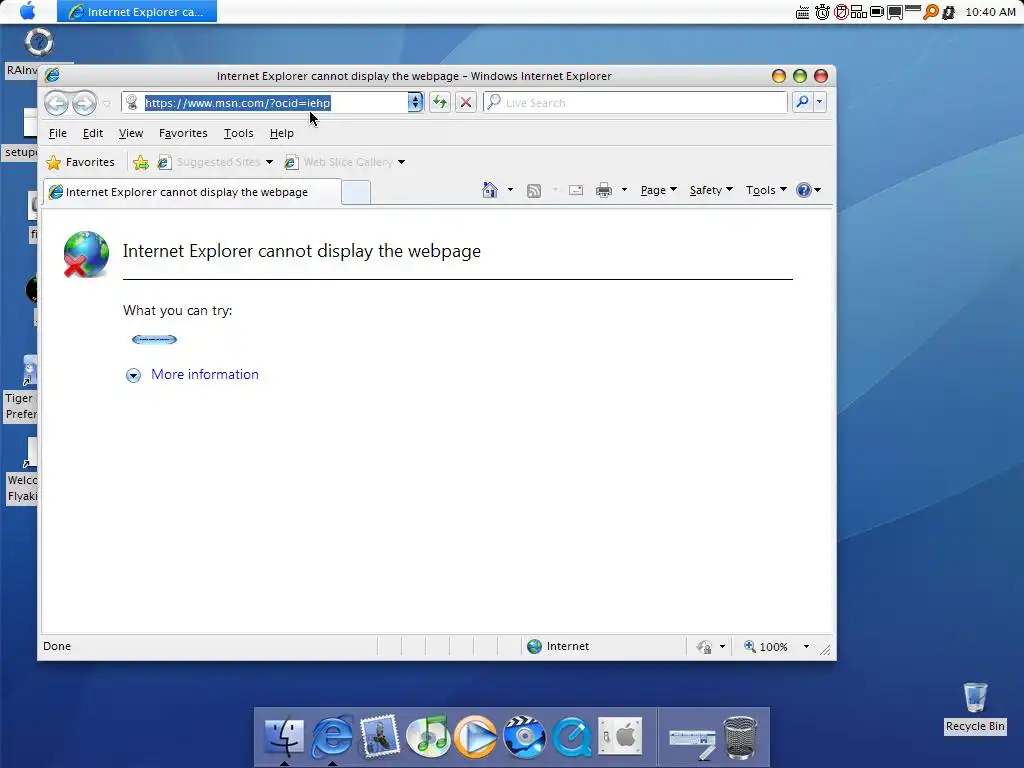The height and width of the screenshot is (768, 1024).
Task: Open the Favorites menu
Action: pyautogui.click(x=183, y=133)
